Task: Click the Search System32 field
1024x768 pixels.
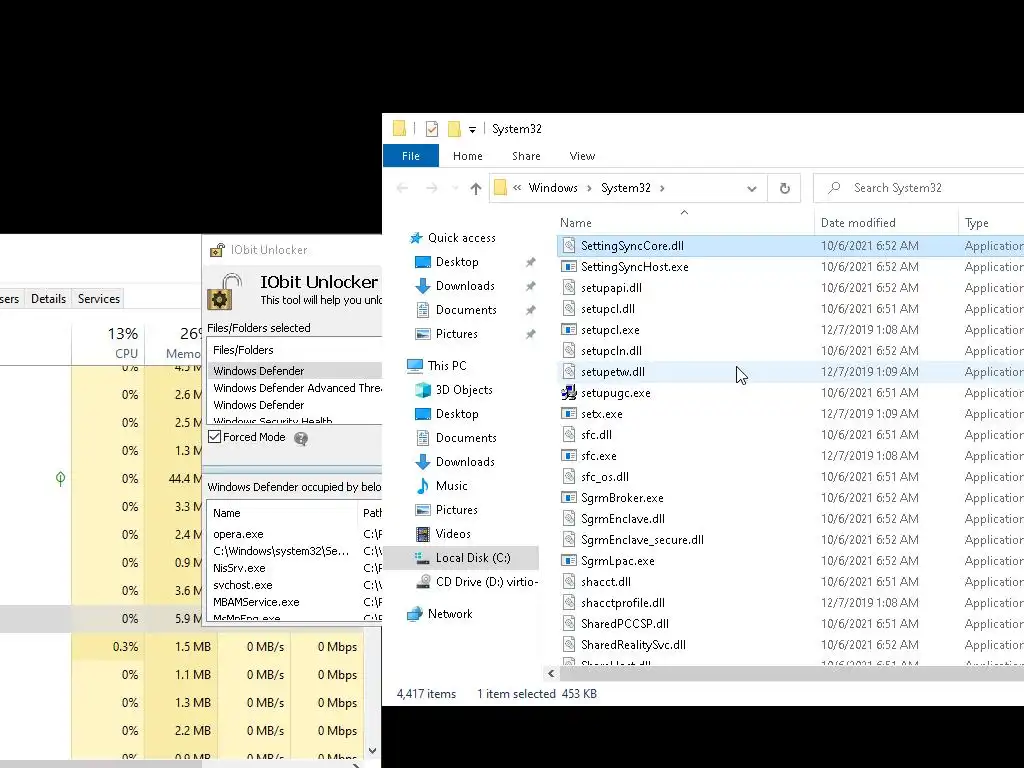Action: 920,188
